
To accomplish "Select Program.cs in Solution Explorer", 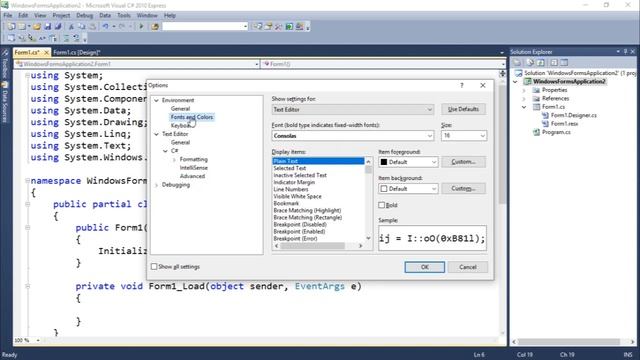I will click(x=556, y=132).
